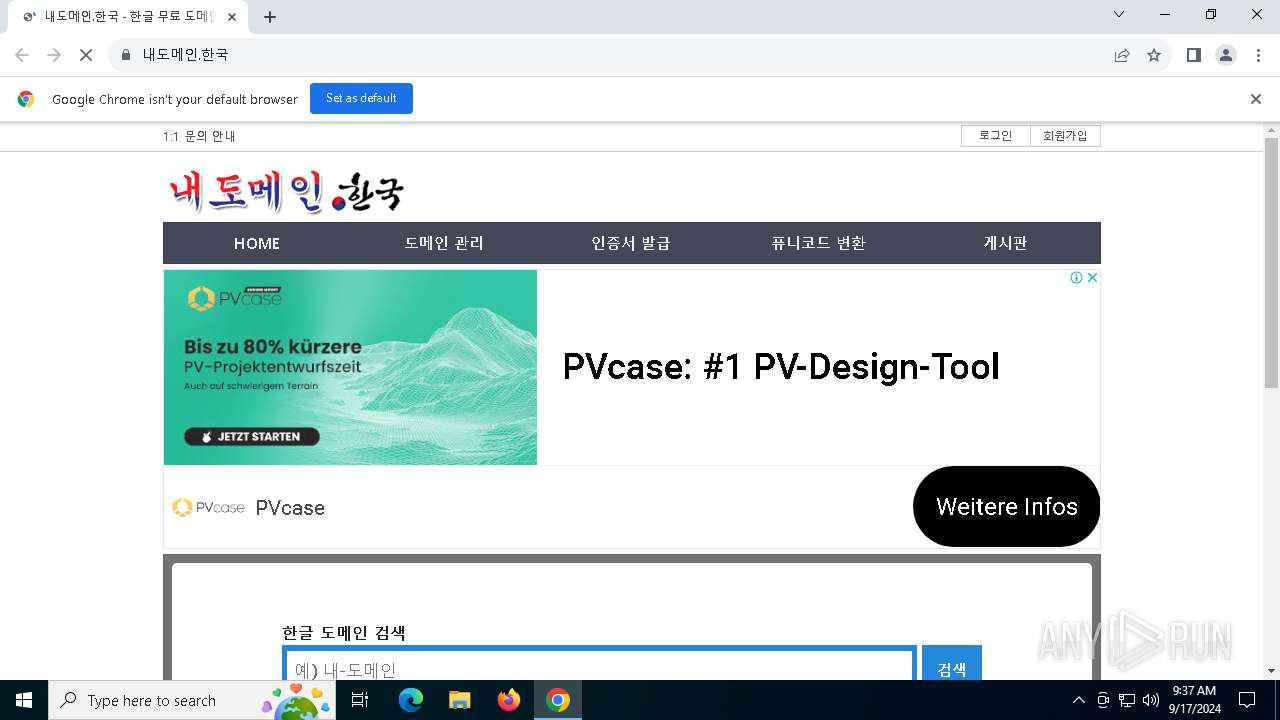Bookmark this tab with star icon

pos(1154,55)
